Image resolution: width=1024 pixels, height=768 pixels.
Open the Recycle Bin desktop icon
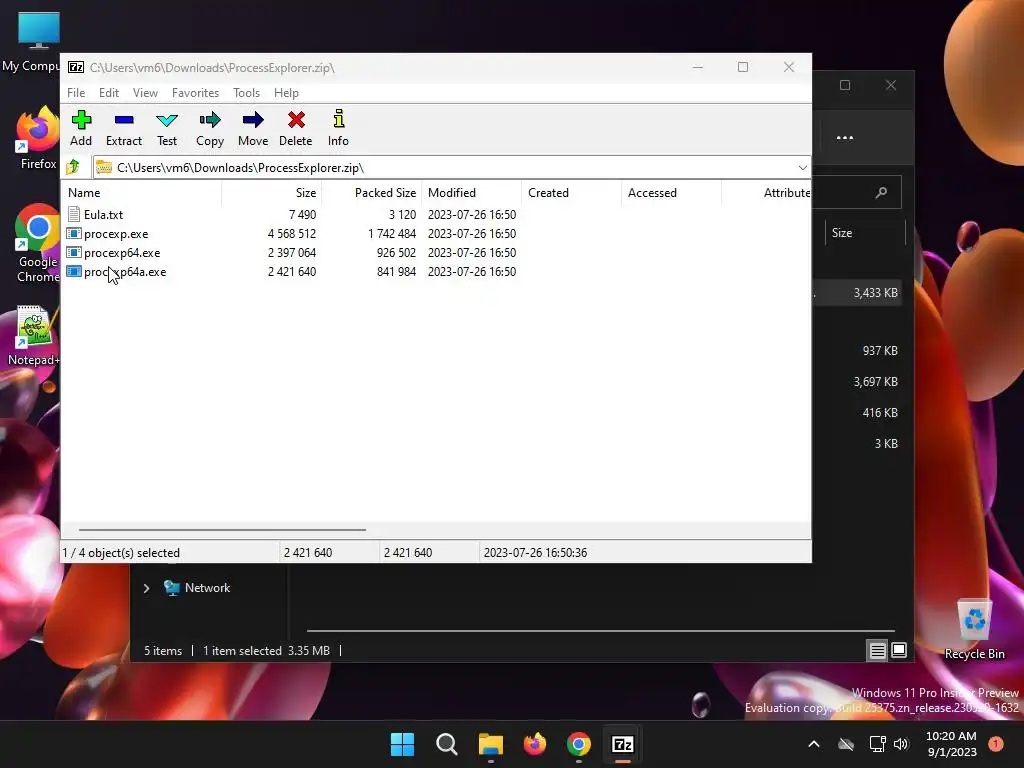point(974,630)
